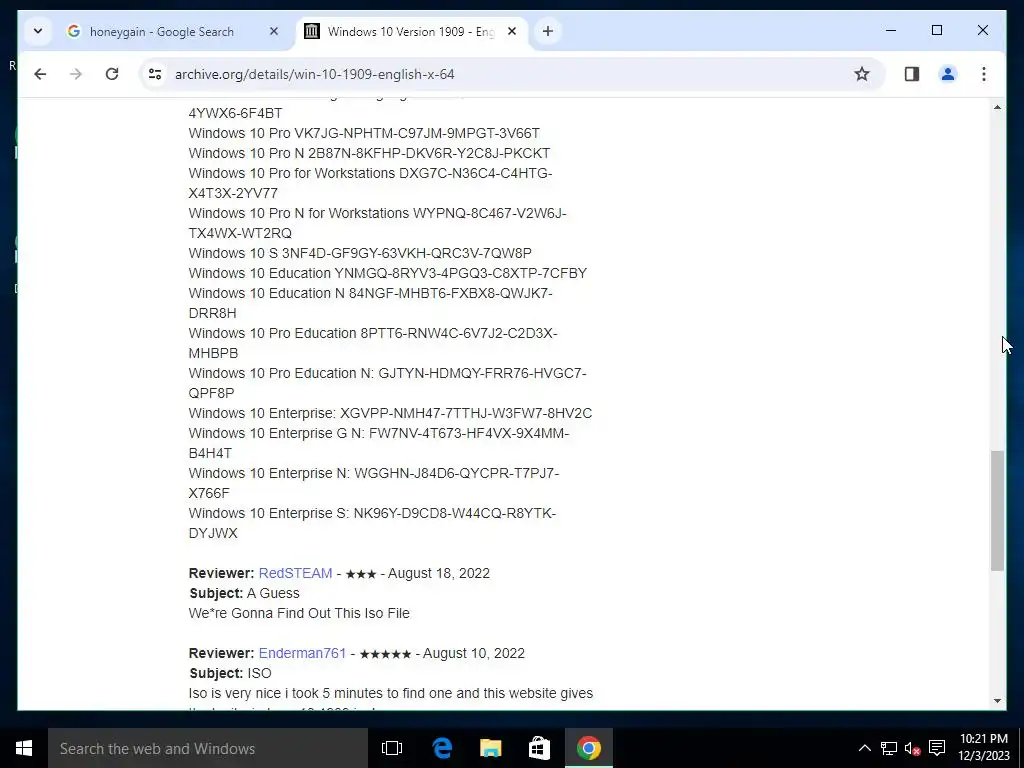Click the Windows 10 Enterprise: XGVPP key line
The height and width of the screenshot is (768, 1024).
click(x=391, y=413)
